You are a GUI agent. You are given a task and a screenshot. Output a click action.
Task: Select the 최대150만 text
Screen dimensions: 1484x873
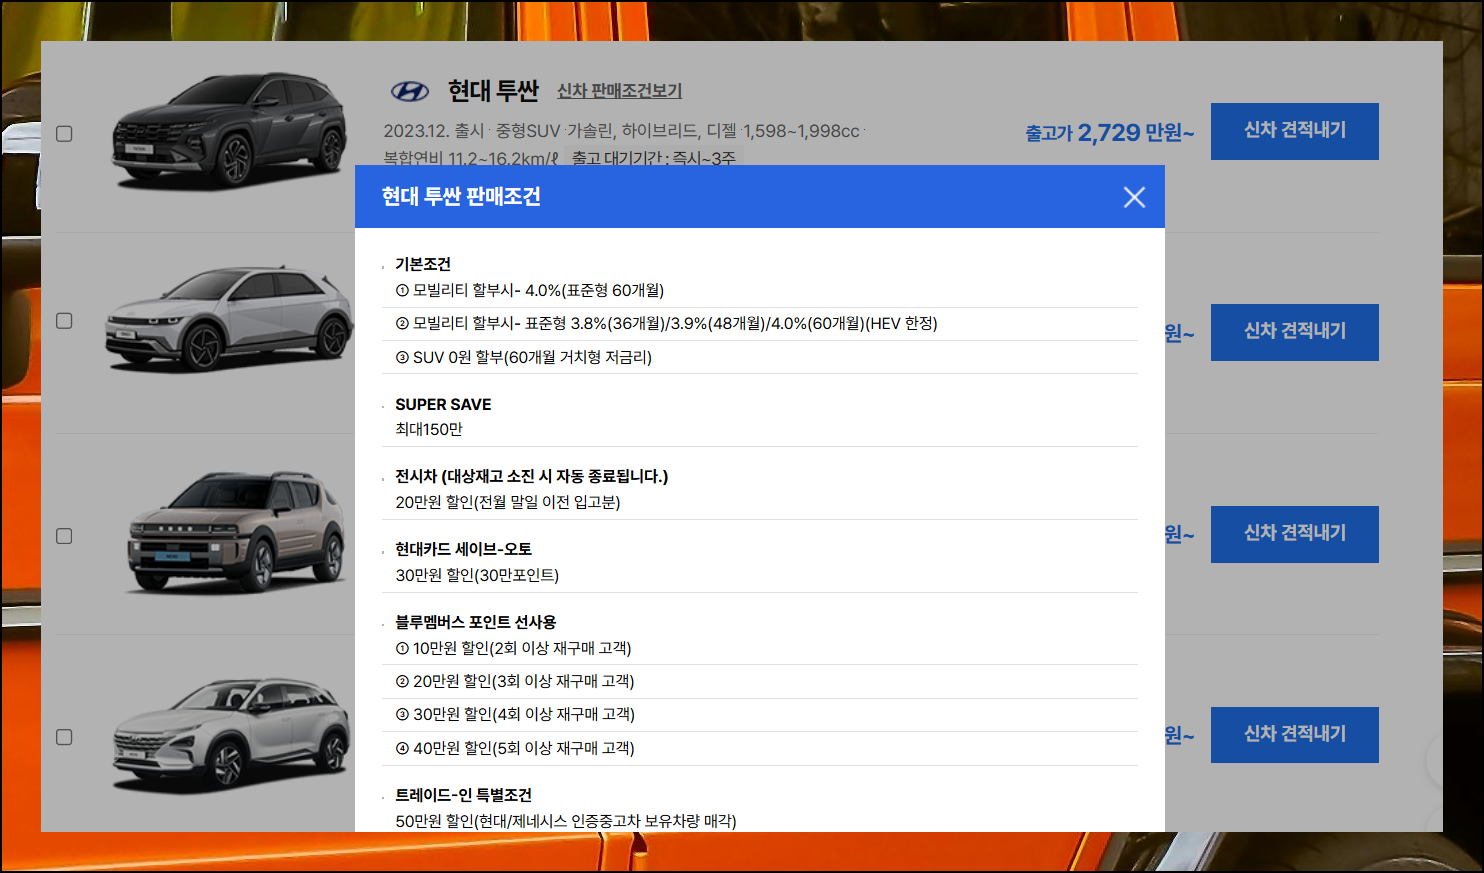[429, 429]
